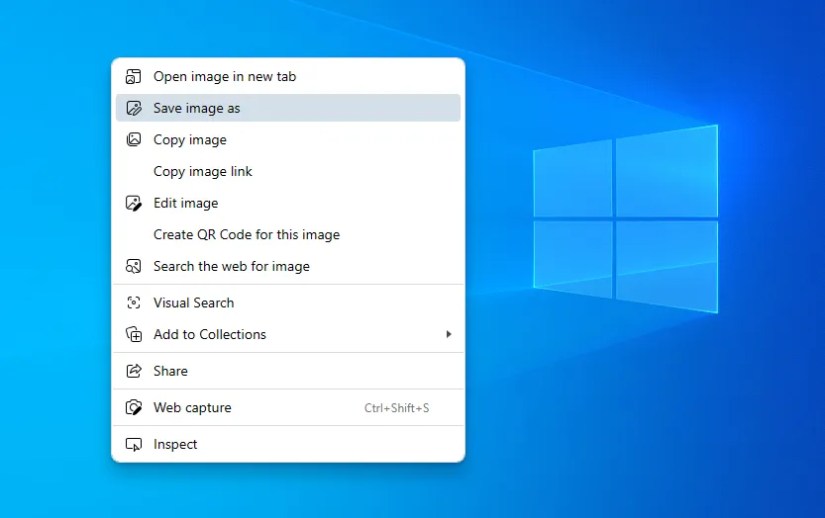Click the Windows logo in the wallpaper image
The width and height of the screenshot is (825, 518).
626,219
